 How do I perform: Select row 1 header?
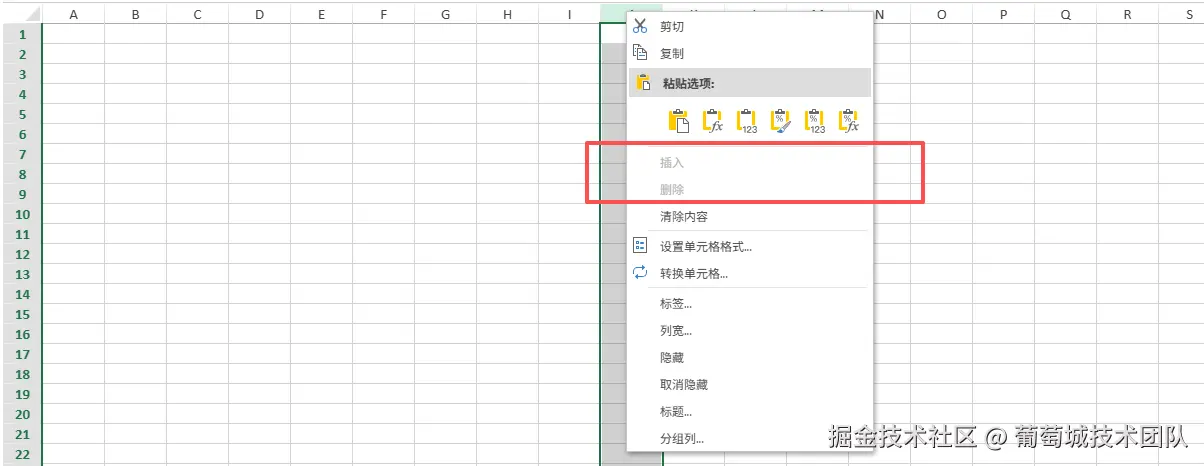(x=21, y=34)
